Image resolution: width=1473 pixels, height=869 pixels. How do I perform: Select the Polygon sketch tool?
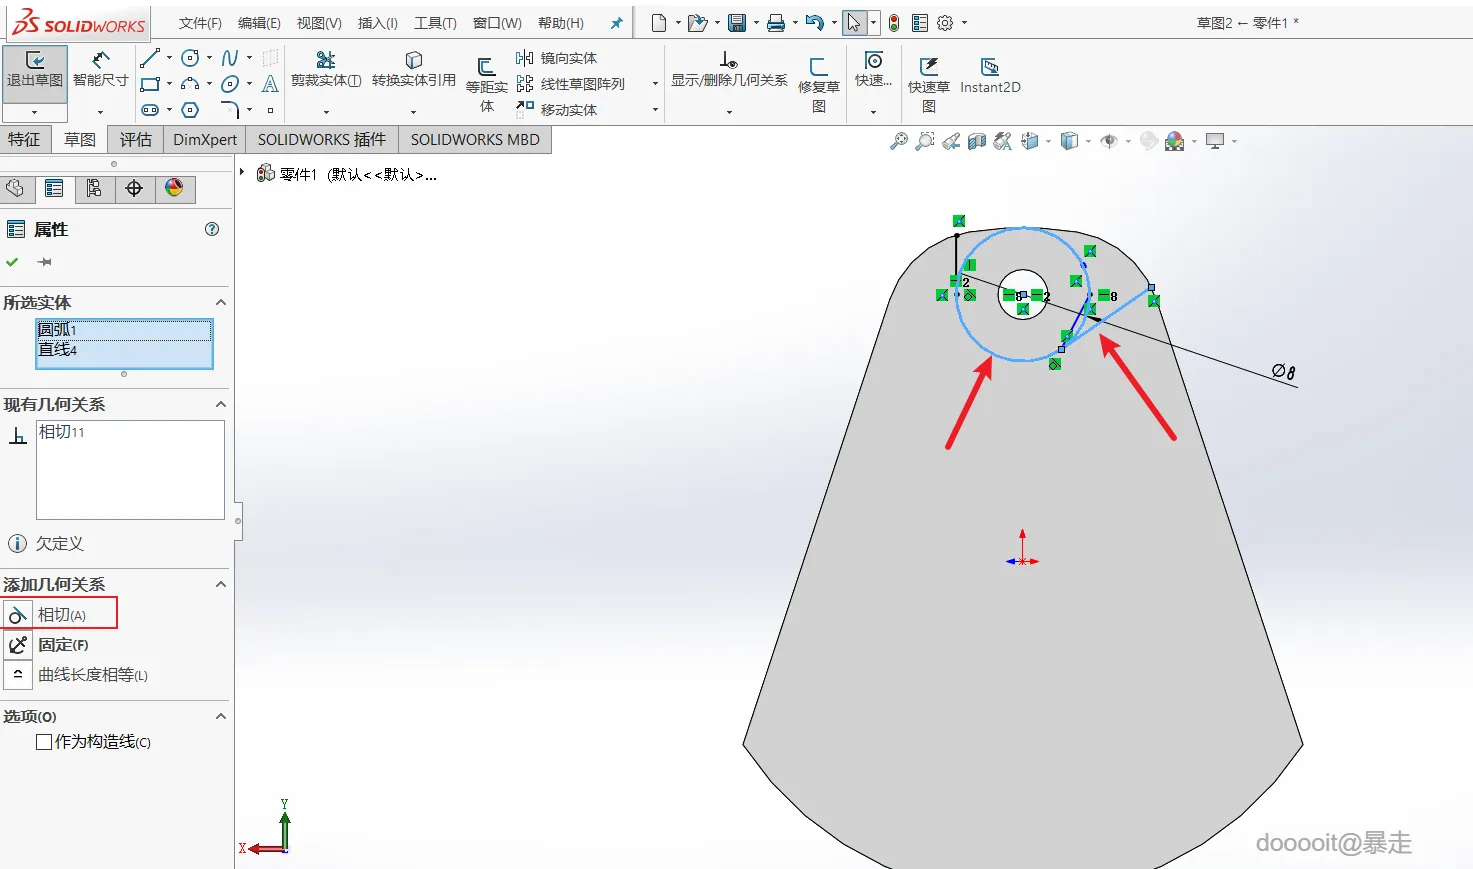pyautogui.click(x=190, y=110)
